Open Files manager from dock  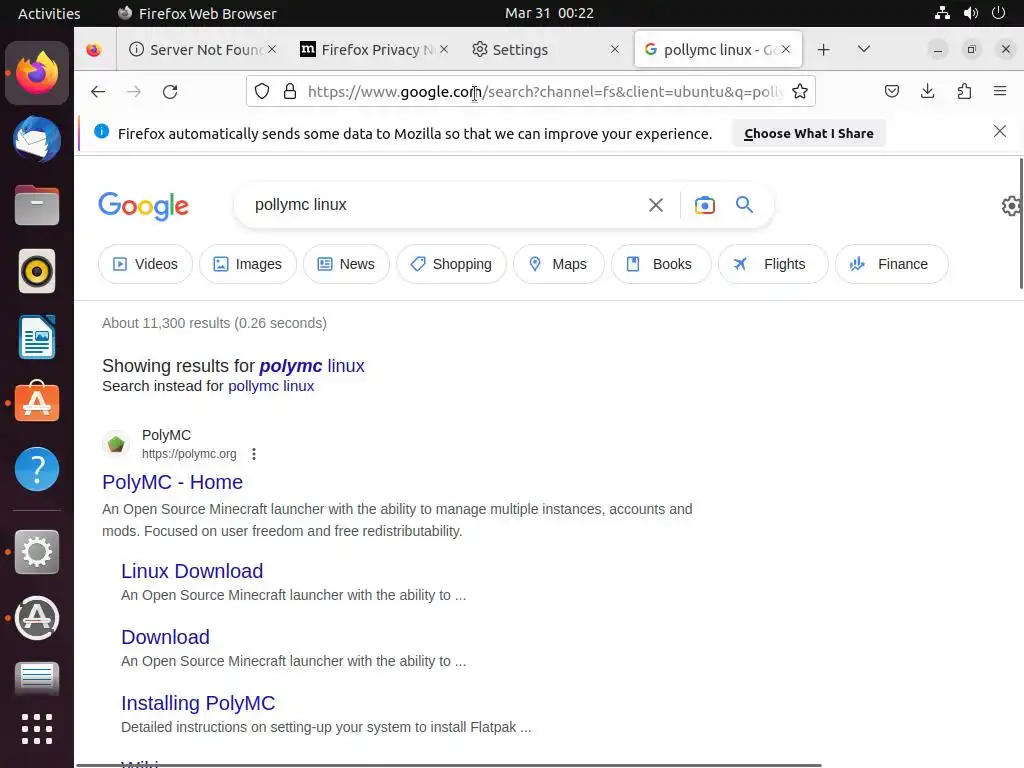coord(37,205)
